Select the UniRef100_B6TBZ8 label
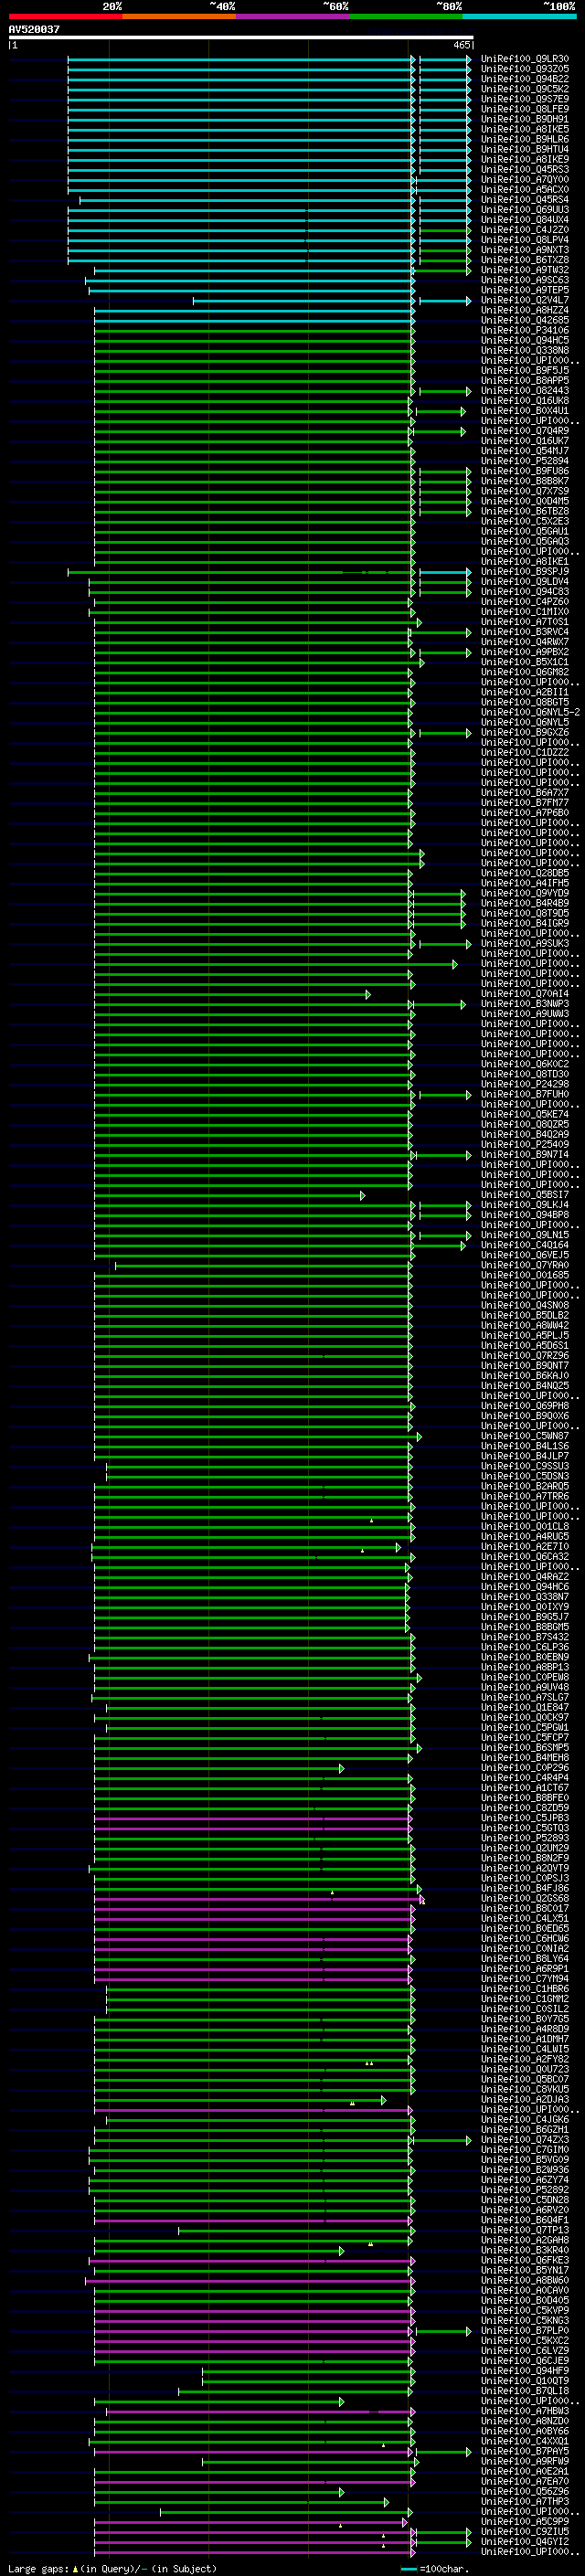This screenshot has height=2576, width=585. coord(525,511)
